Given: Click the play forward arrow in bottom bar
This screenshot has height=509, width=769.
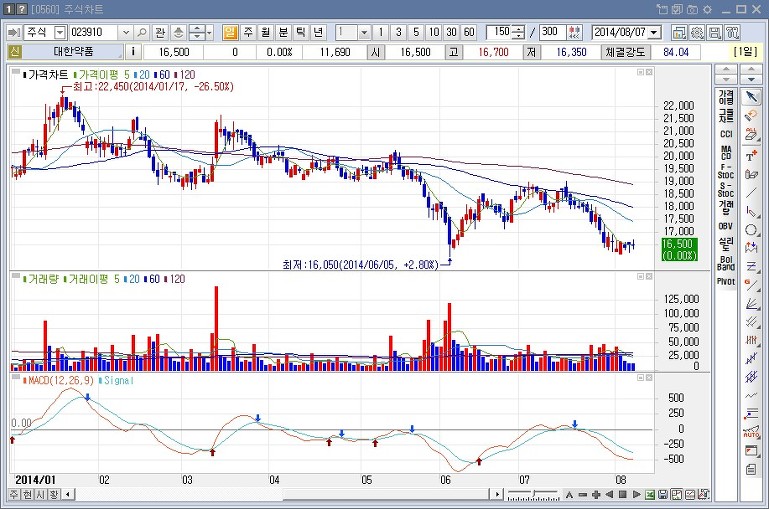Looking at the screenshot, I should tap(637, 494).
